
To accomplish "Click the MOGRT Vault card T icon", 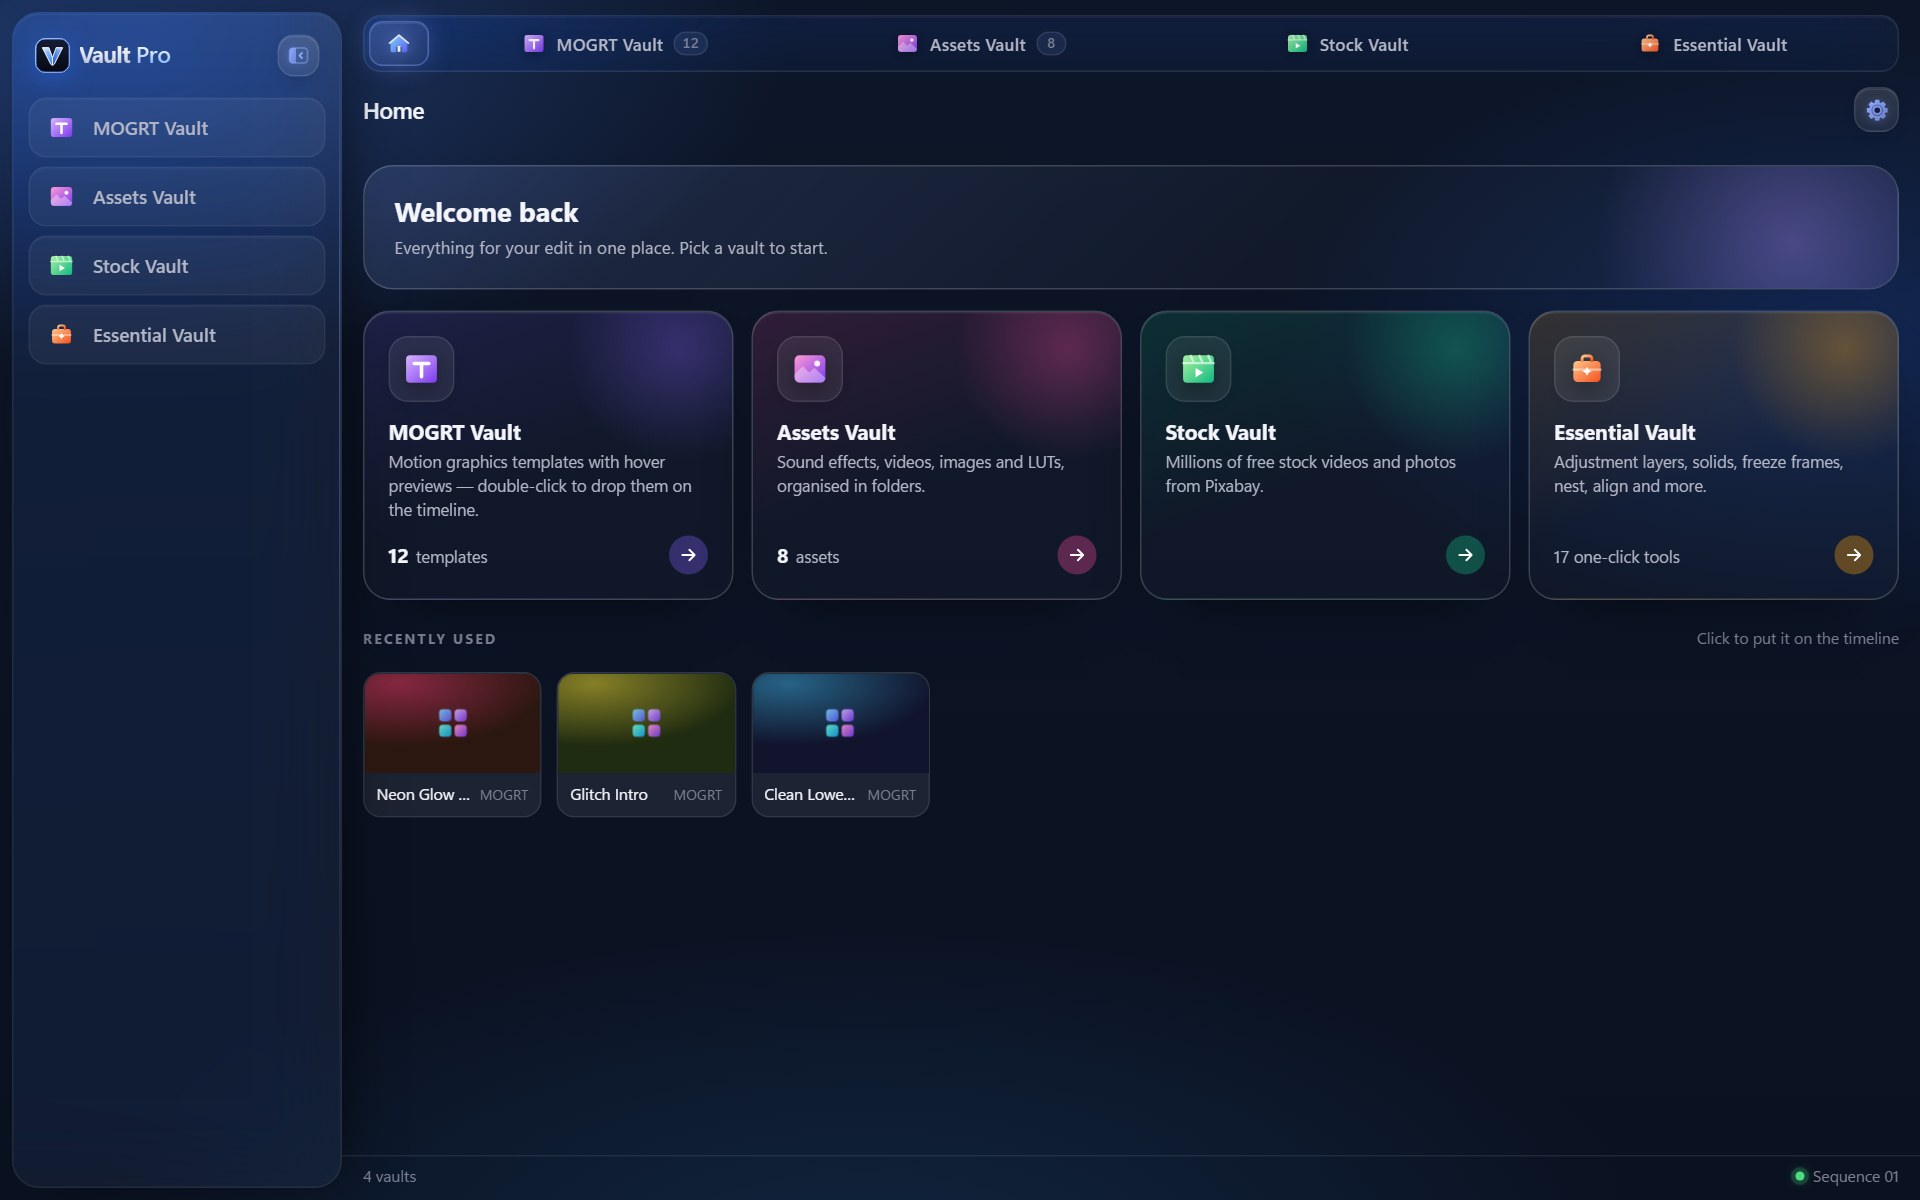I will click(421, 369).
